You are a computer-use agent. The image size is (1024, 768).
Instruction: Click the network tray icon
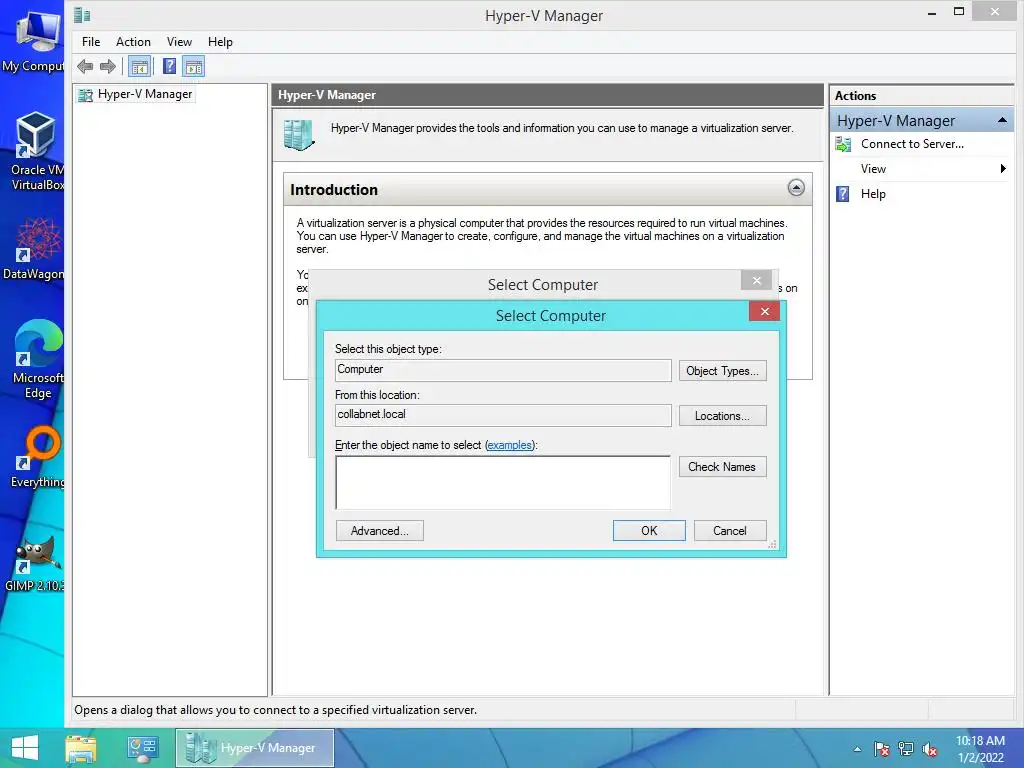click(906, 749)
